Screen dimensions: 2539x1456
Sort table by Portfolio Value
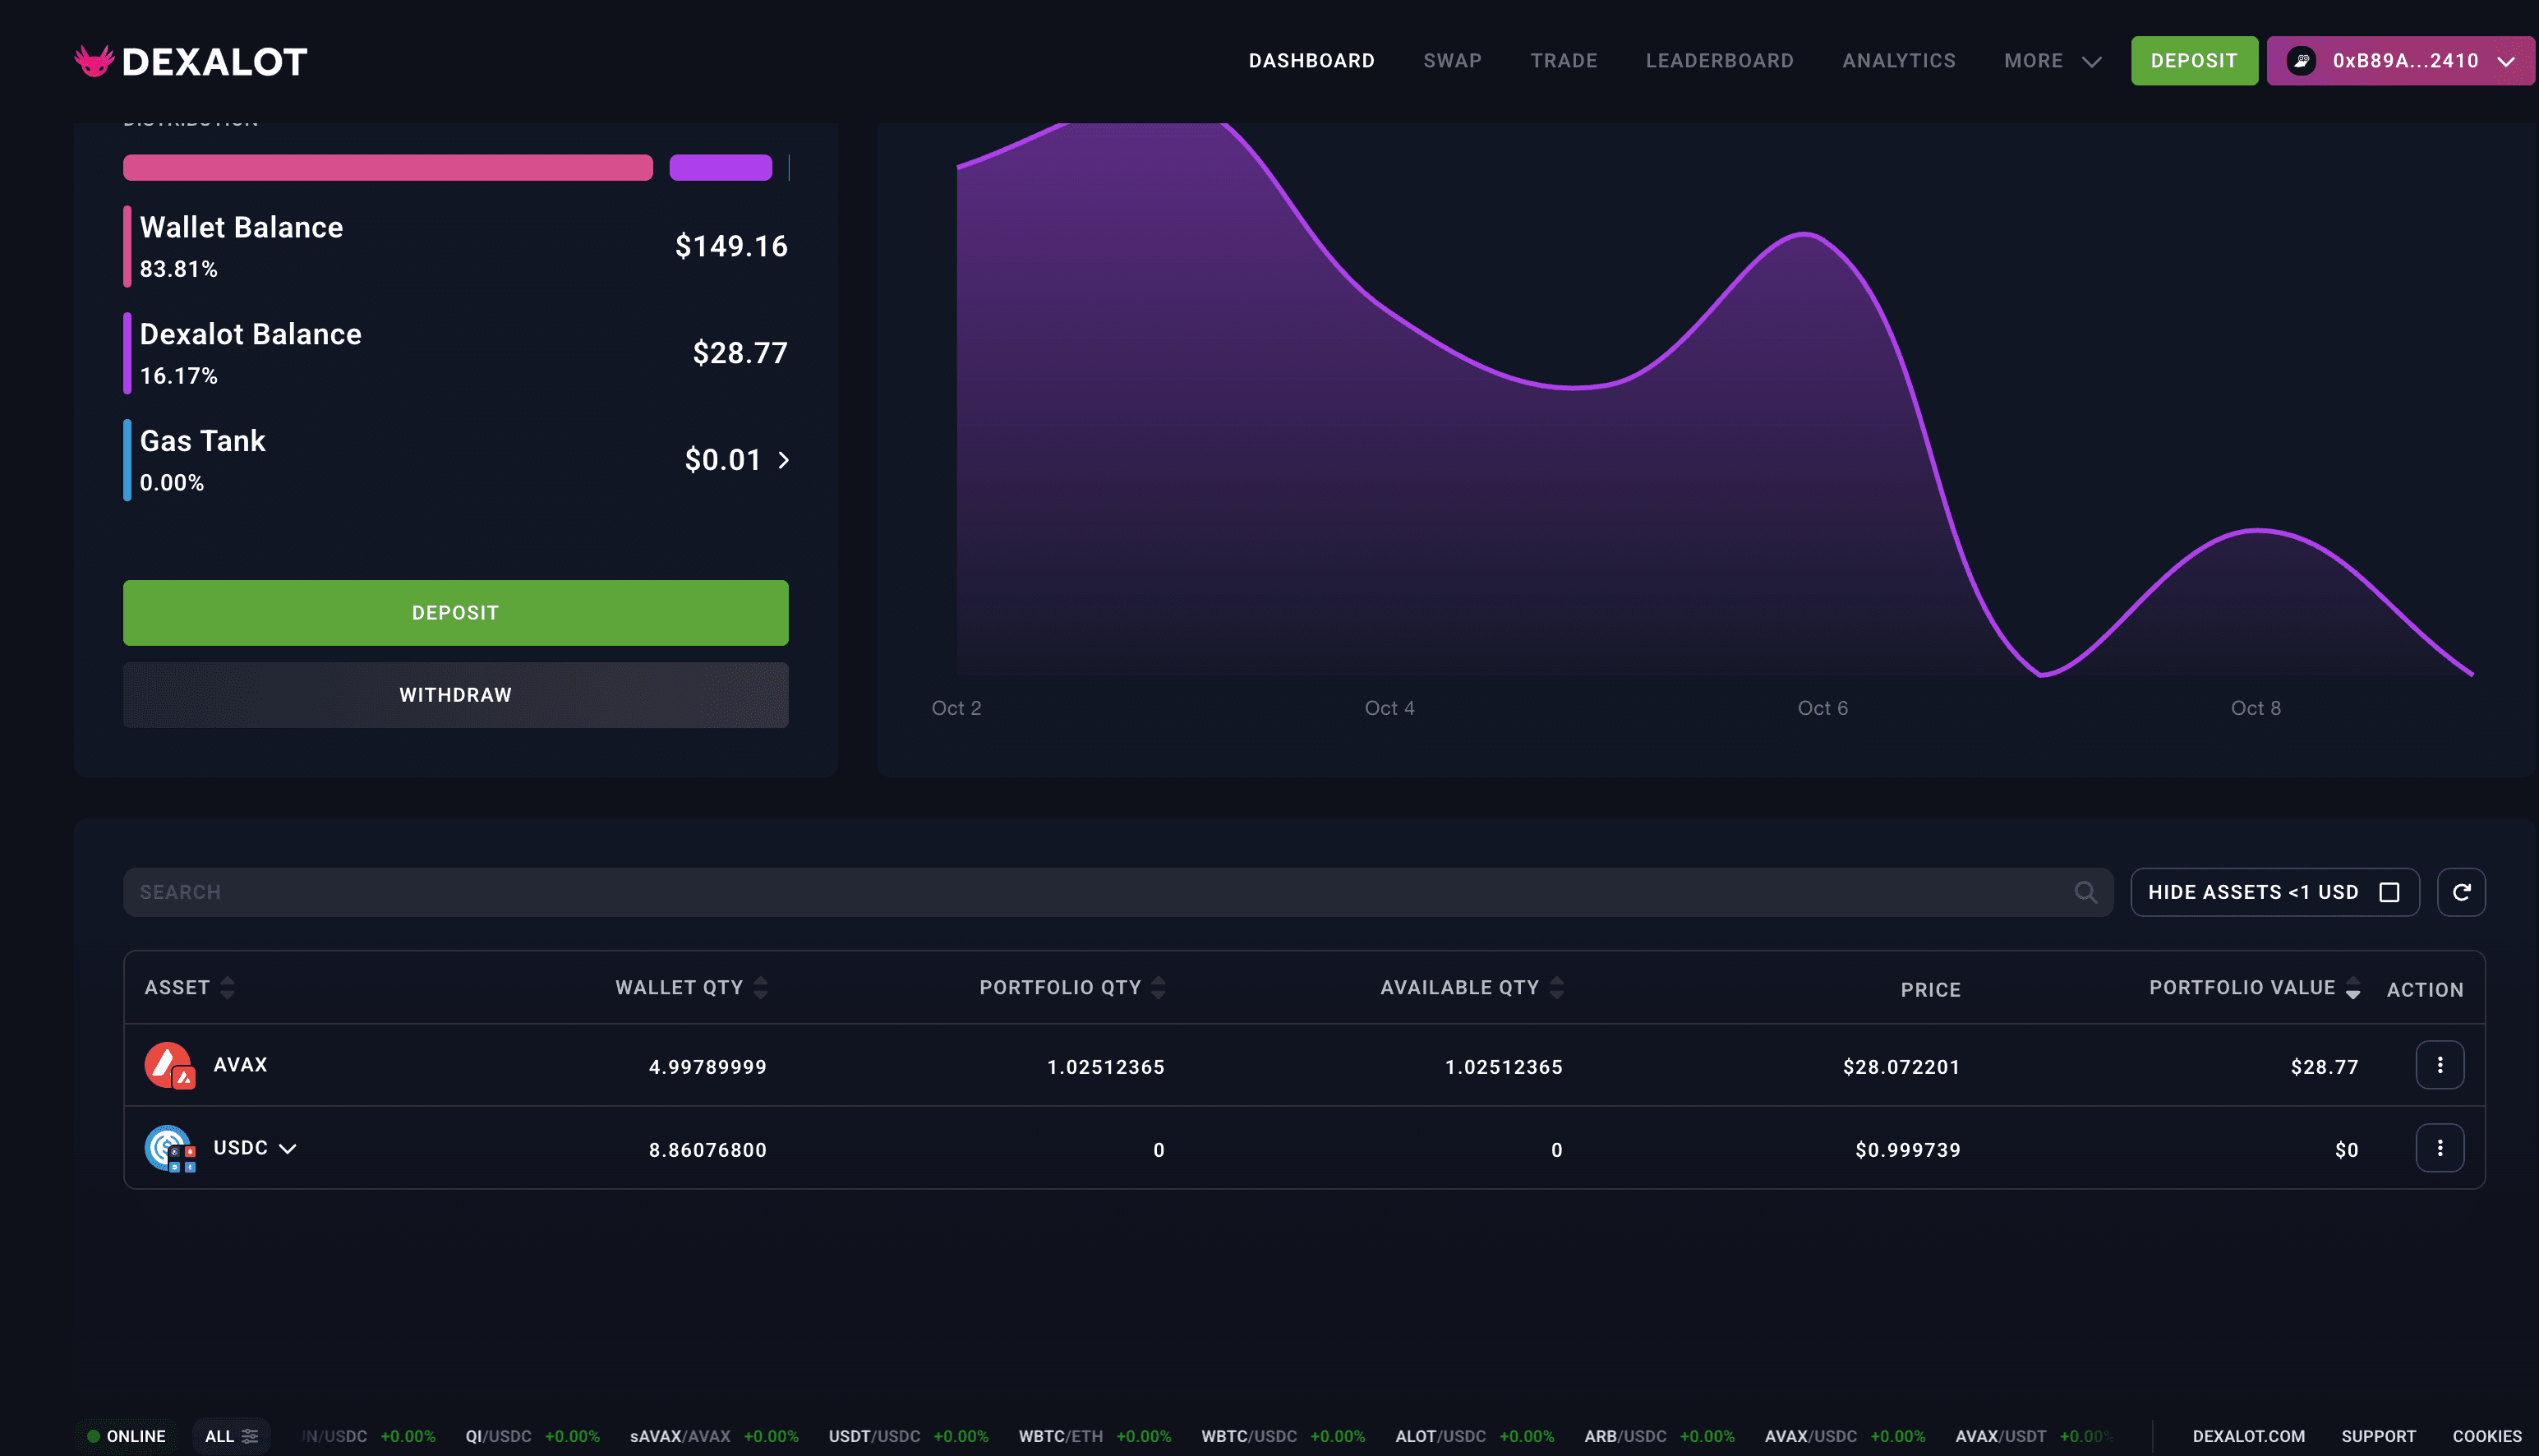pos(2353,988)
